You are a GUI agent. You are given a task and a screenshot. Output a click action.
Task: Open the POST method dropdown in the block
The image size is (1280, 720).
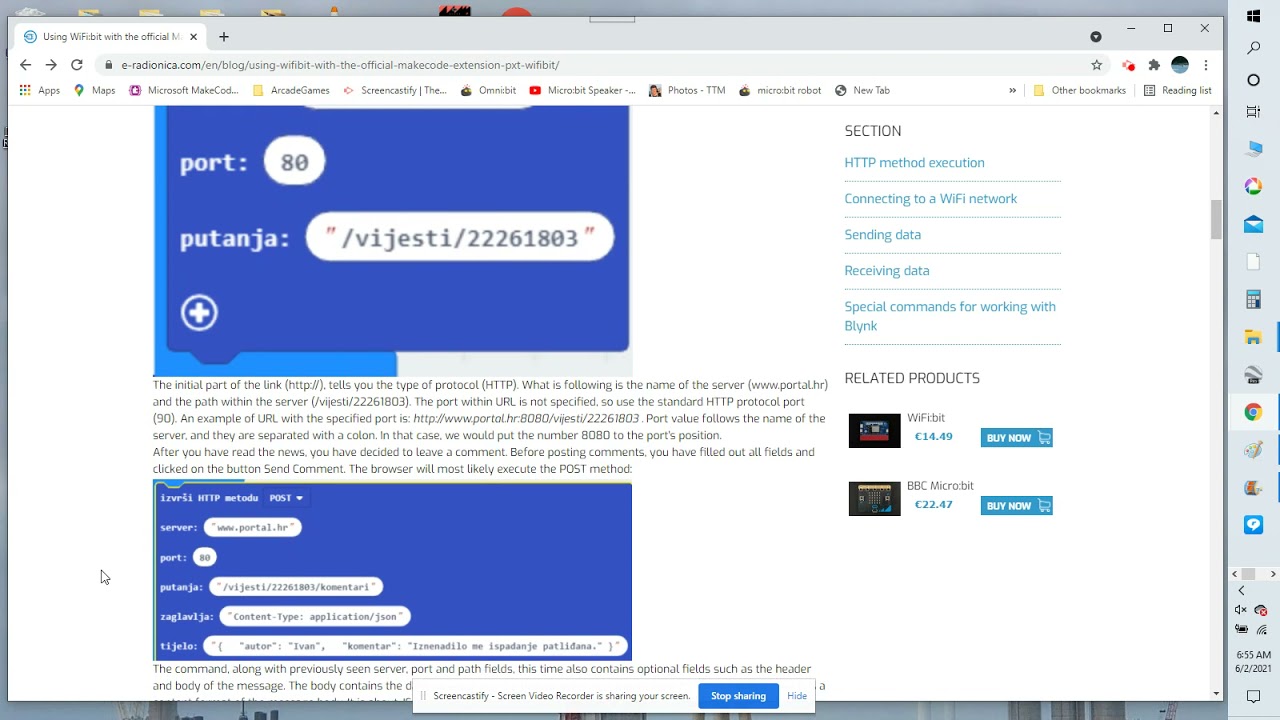pyautogui.click(x=286, y=498)
